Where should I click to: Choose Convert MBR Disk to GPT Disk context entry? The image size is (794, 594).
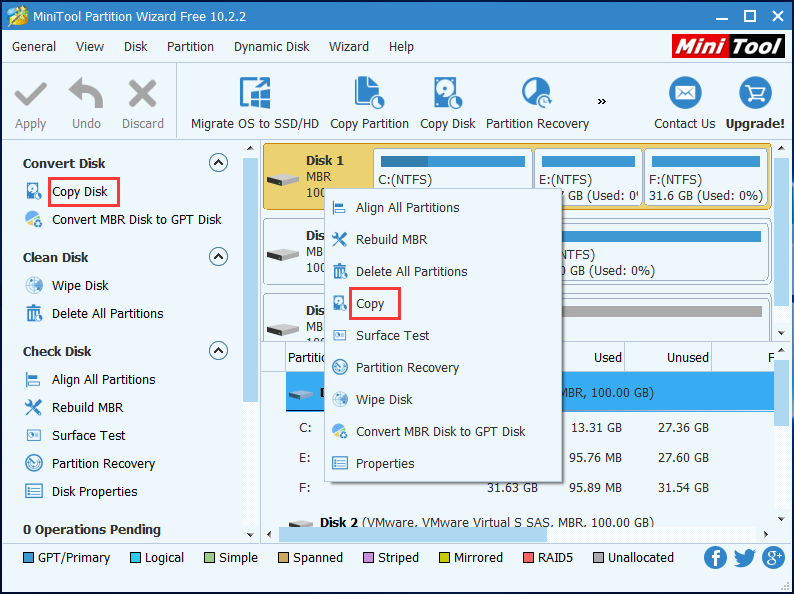coord(443,431)
